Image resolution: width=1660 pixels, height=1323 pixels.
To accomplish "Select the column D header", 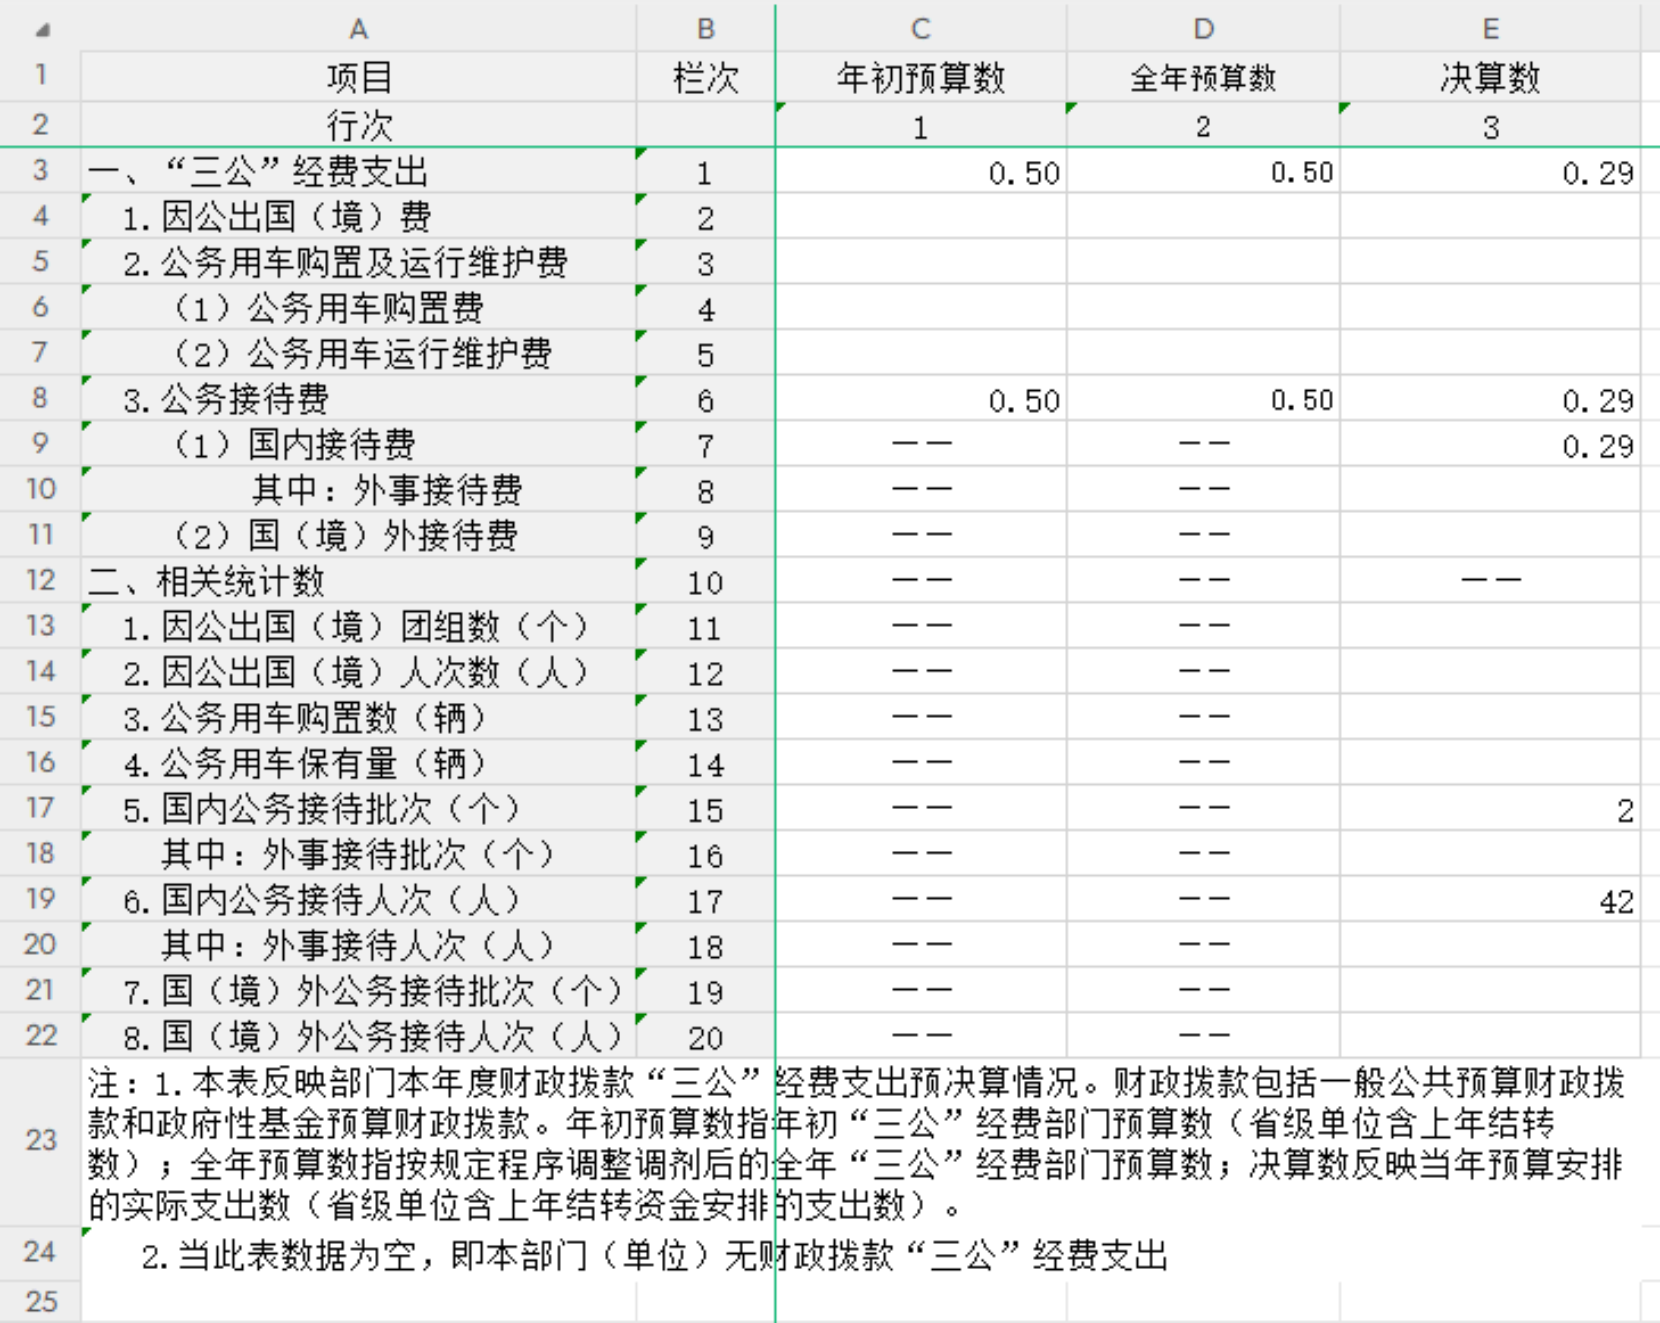I will 1203,29.
